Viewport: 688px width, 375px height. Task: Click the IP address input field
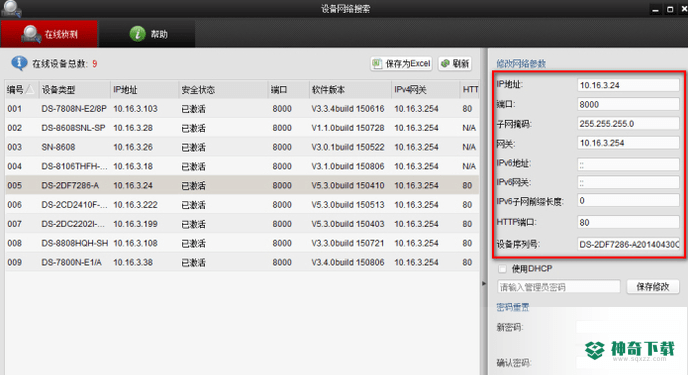[x=628, y=85]
